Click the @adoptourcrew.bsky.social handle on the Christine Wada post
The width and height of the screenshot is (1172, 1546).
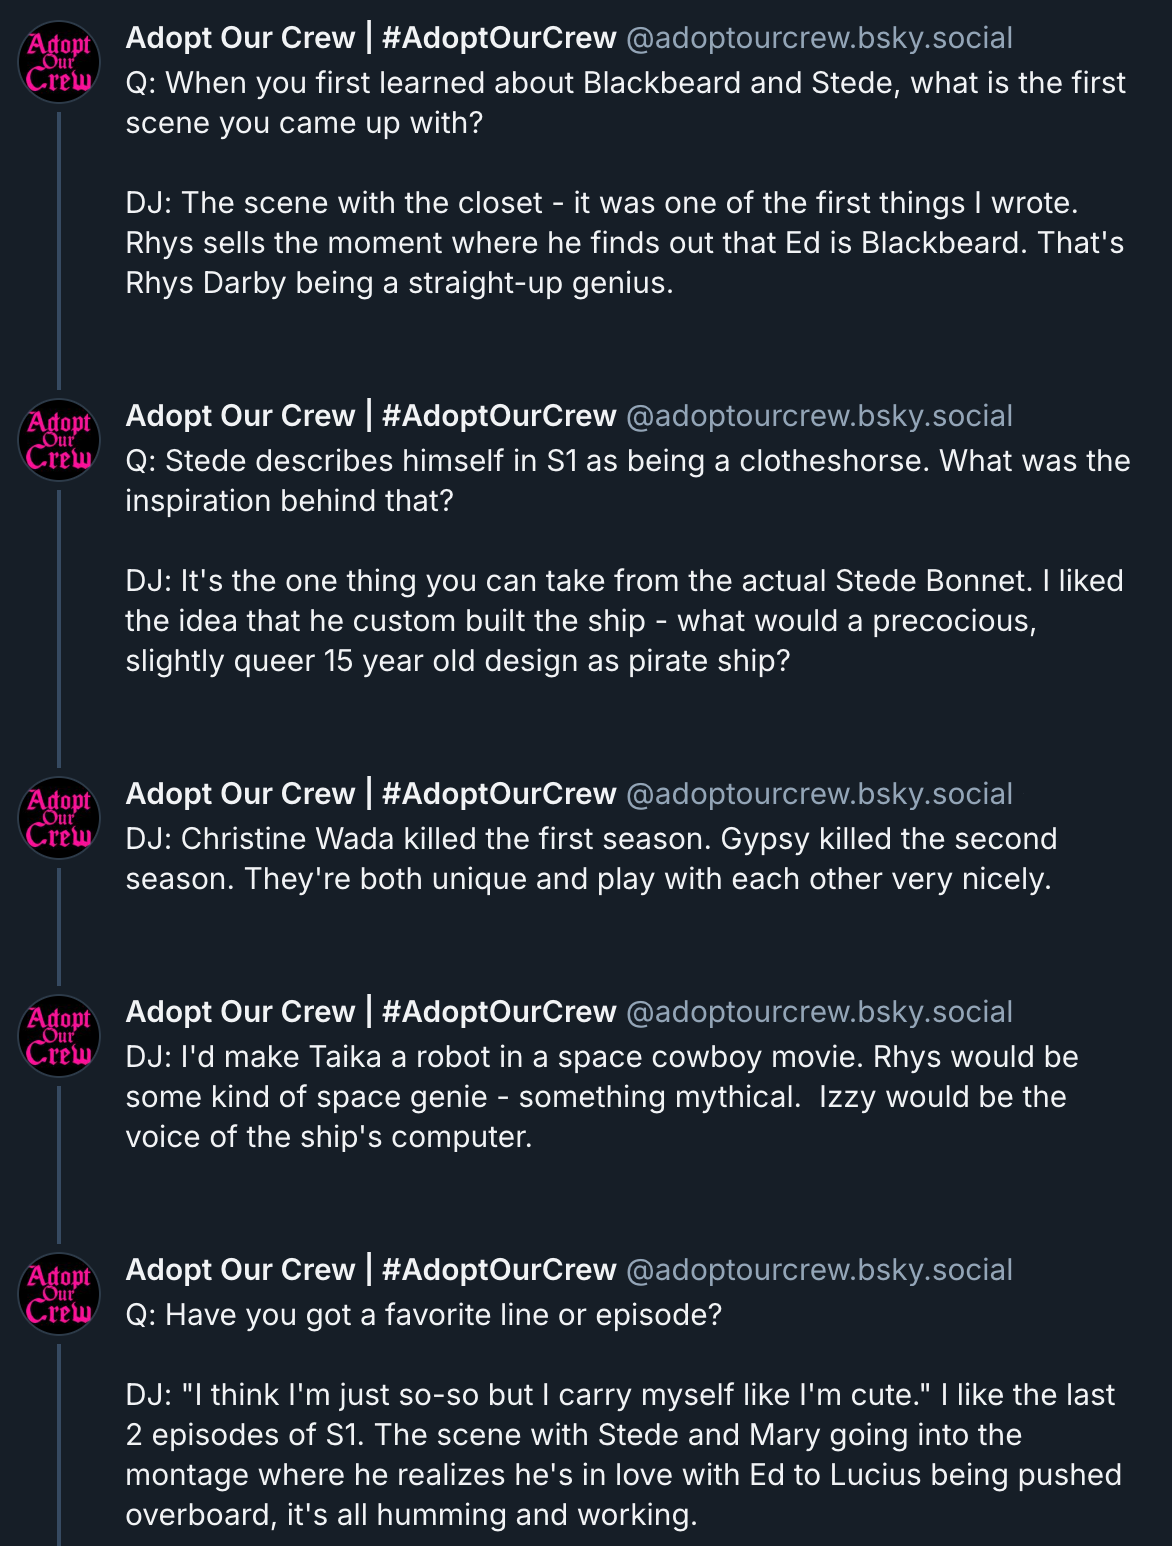click(x=819, y=794)
